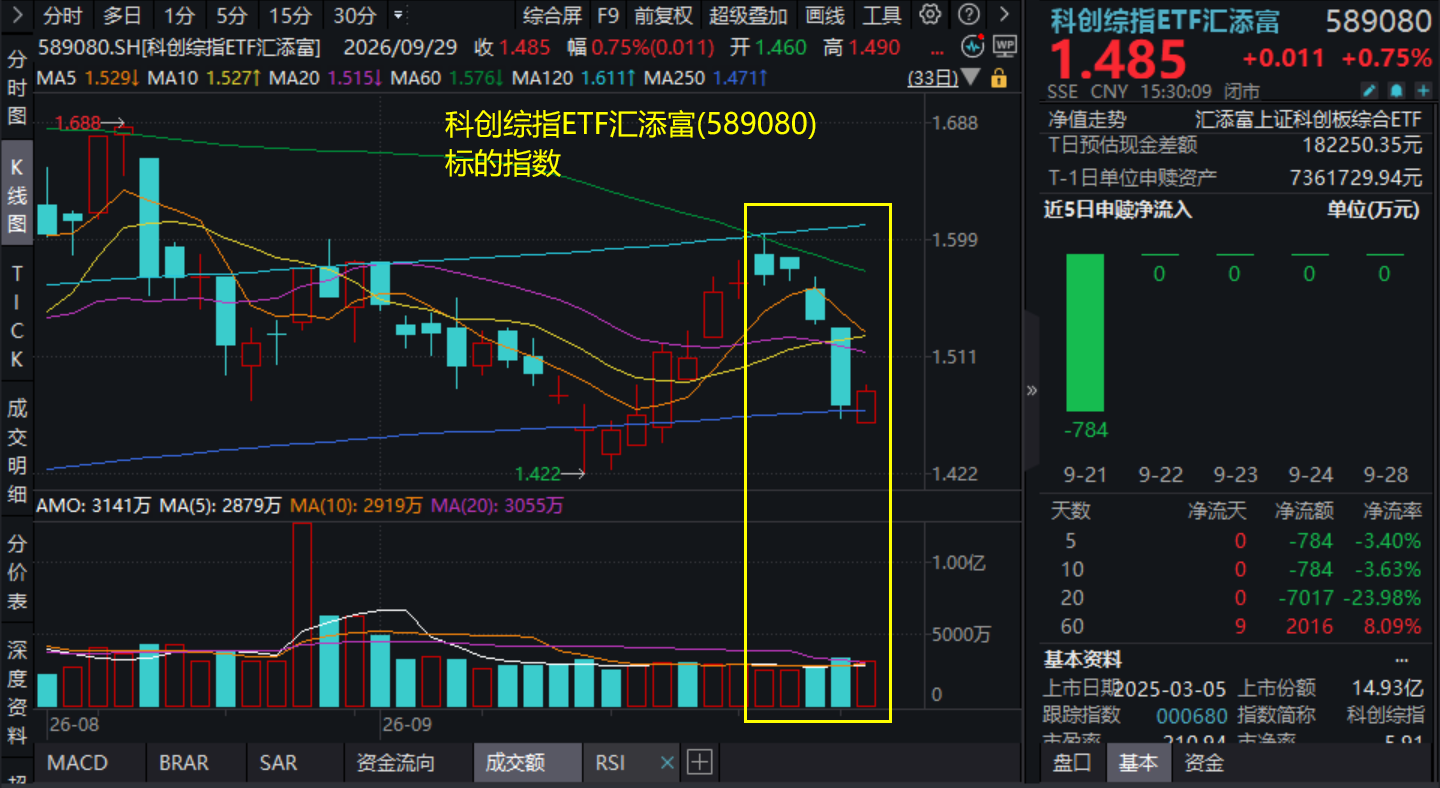1440x788 pixels.
Task: Select 分时图 in the left sidebar
Action: pos(17,87)
